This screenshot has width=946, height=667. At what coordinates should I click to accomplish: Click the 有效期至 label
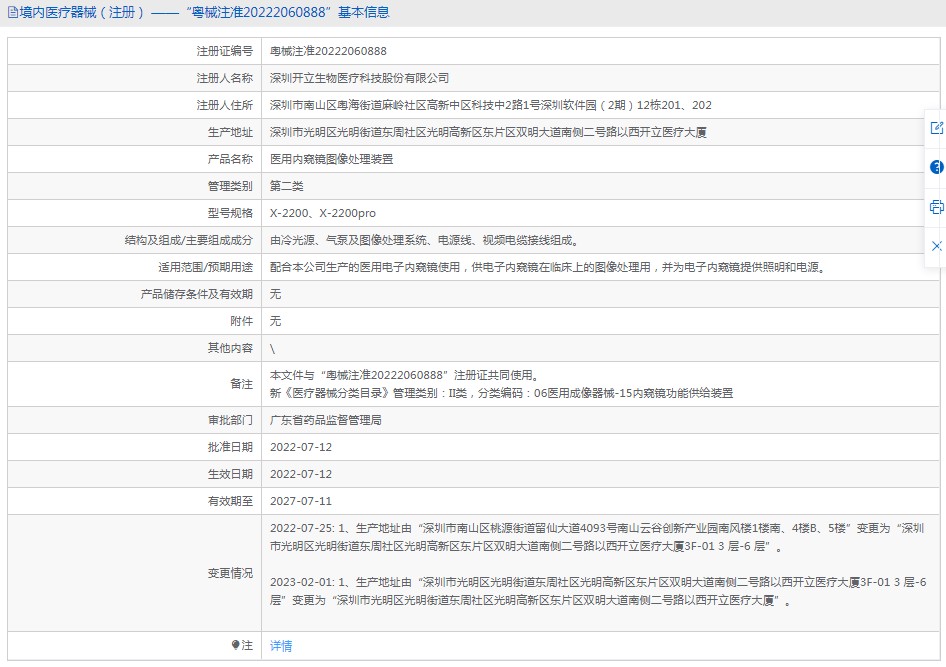pyautogui.click(x=230, y=501)
